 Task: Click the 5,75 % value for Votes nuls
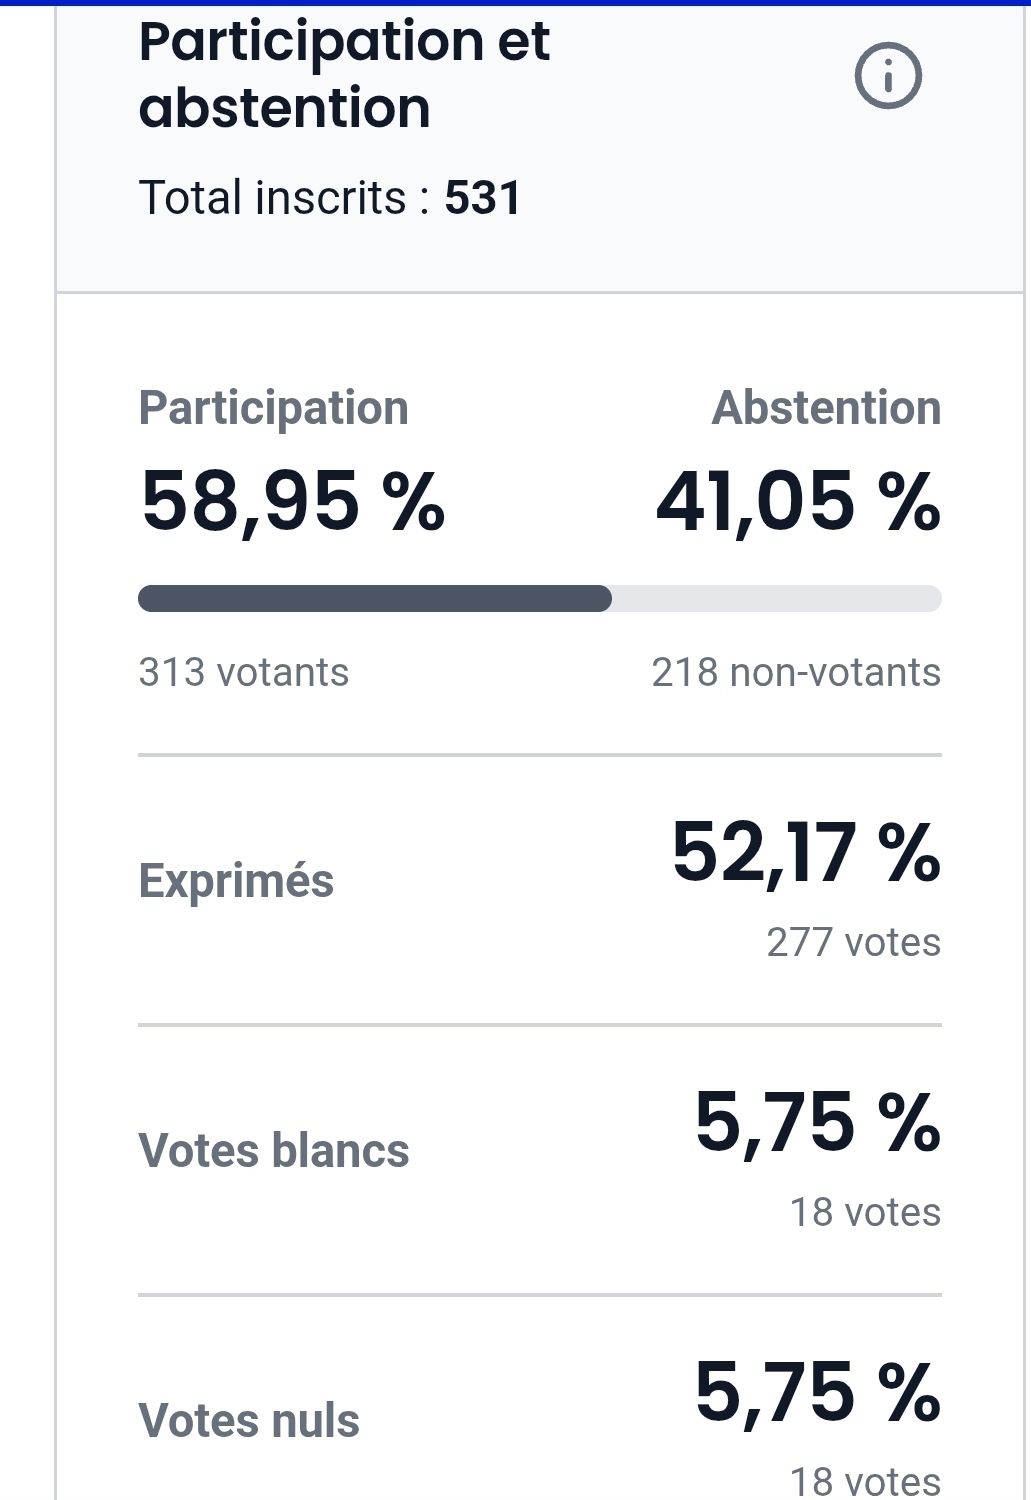click(x=817, y=1393)
